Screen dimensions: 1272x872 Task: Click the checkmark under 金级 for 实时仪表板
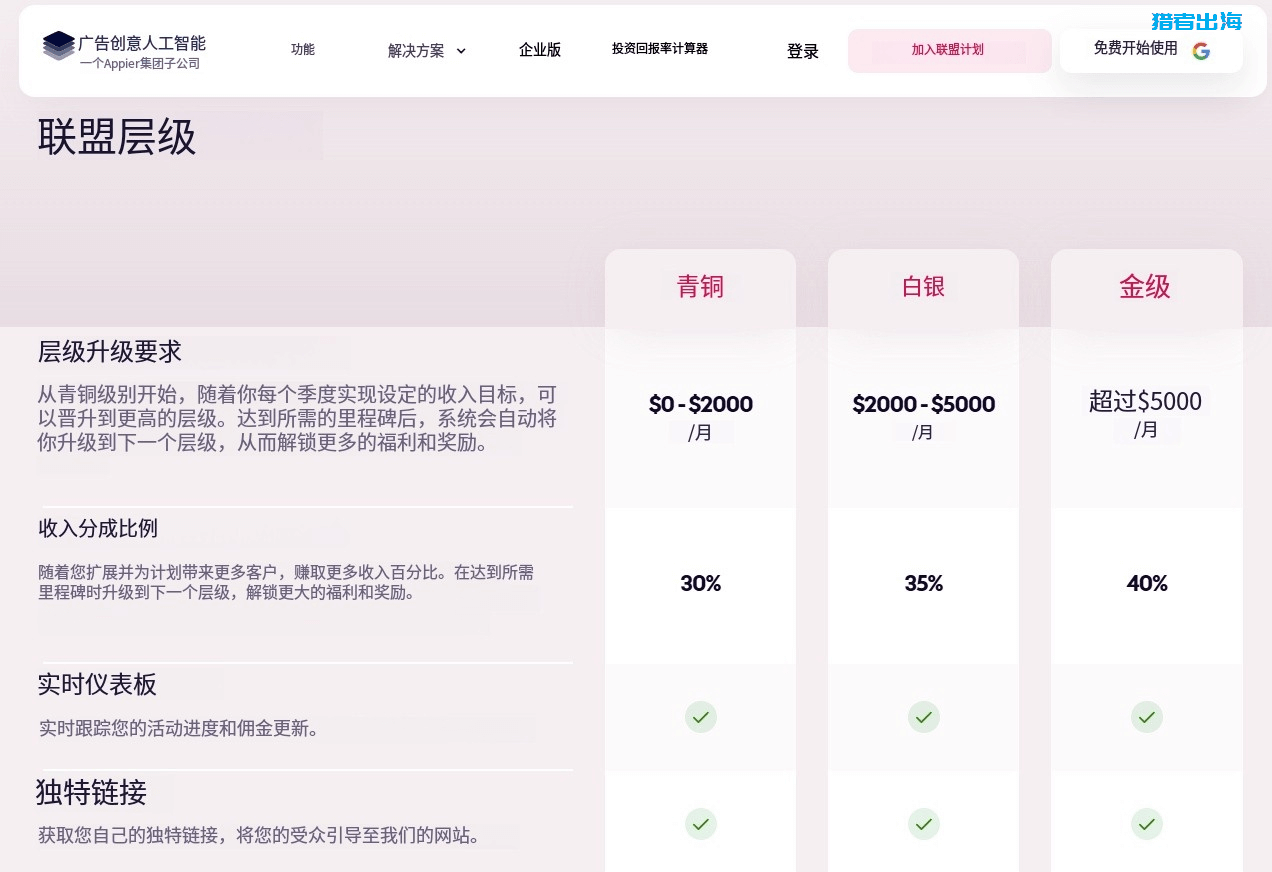[x=1146, y=717]
